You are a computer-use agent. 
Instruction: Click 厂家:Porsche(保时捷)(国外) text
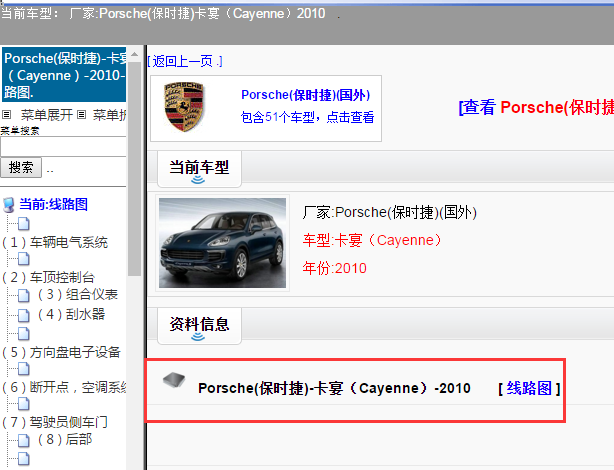390,212
